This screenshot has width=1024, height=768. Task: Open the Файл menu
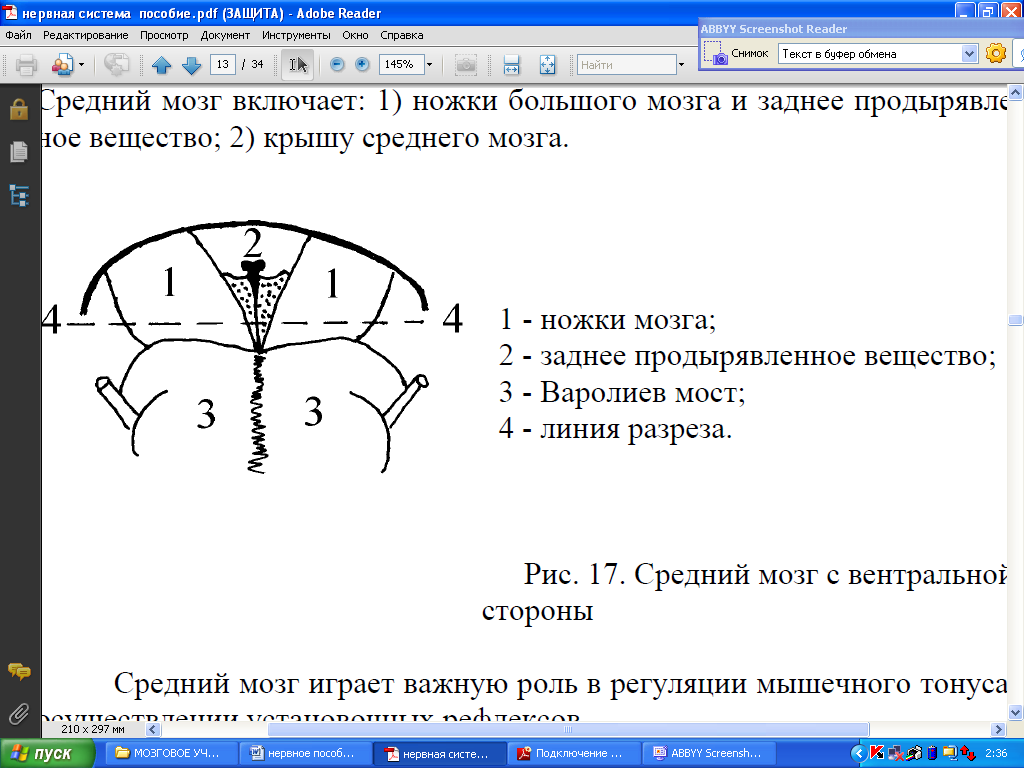pos(18,35)
